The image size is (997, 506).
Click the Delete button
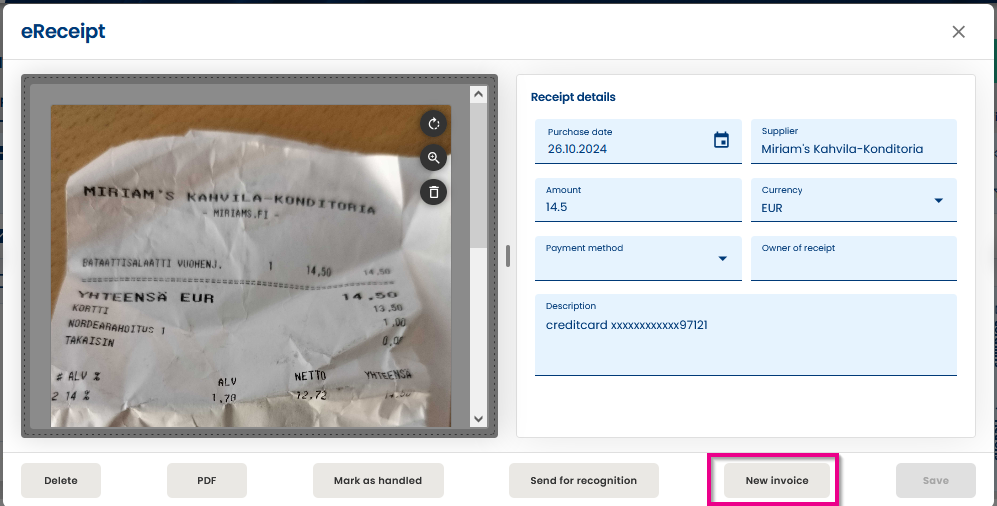(61, 481)
